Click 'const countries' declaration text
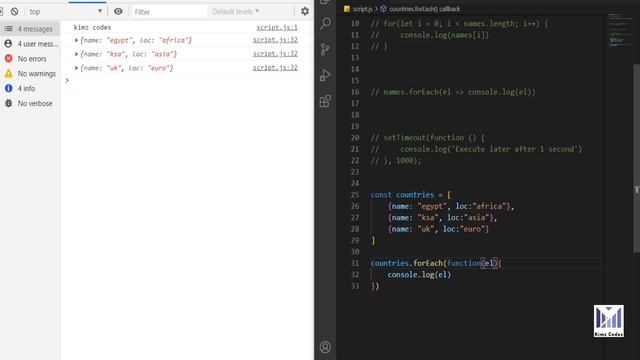Image resolution: width=640 pixels, height=360 pixels. click(402, 195)
